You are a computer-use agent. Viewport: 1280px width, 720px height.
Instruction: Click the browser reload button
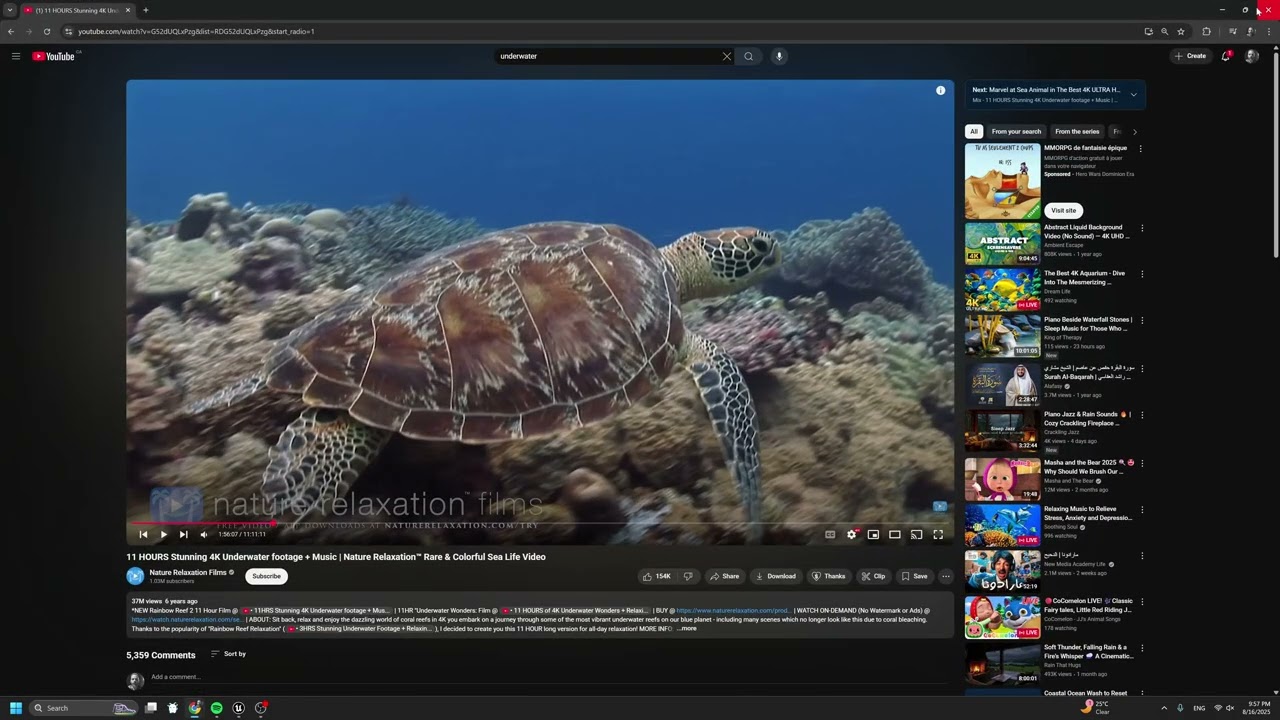point(46,31)
